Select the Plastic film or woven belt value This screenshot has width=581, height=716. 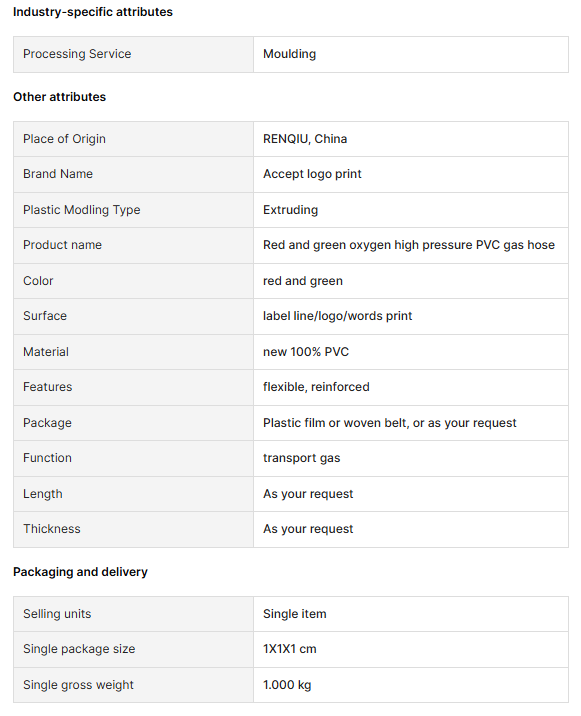(390, 423)
